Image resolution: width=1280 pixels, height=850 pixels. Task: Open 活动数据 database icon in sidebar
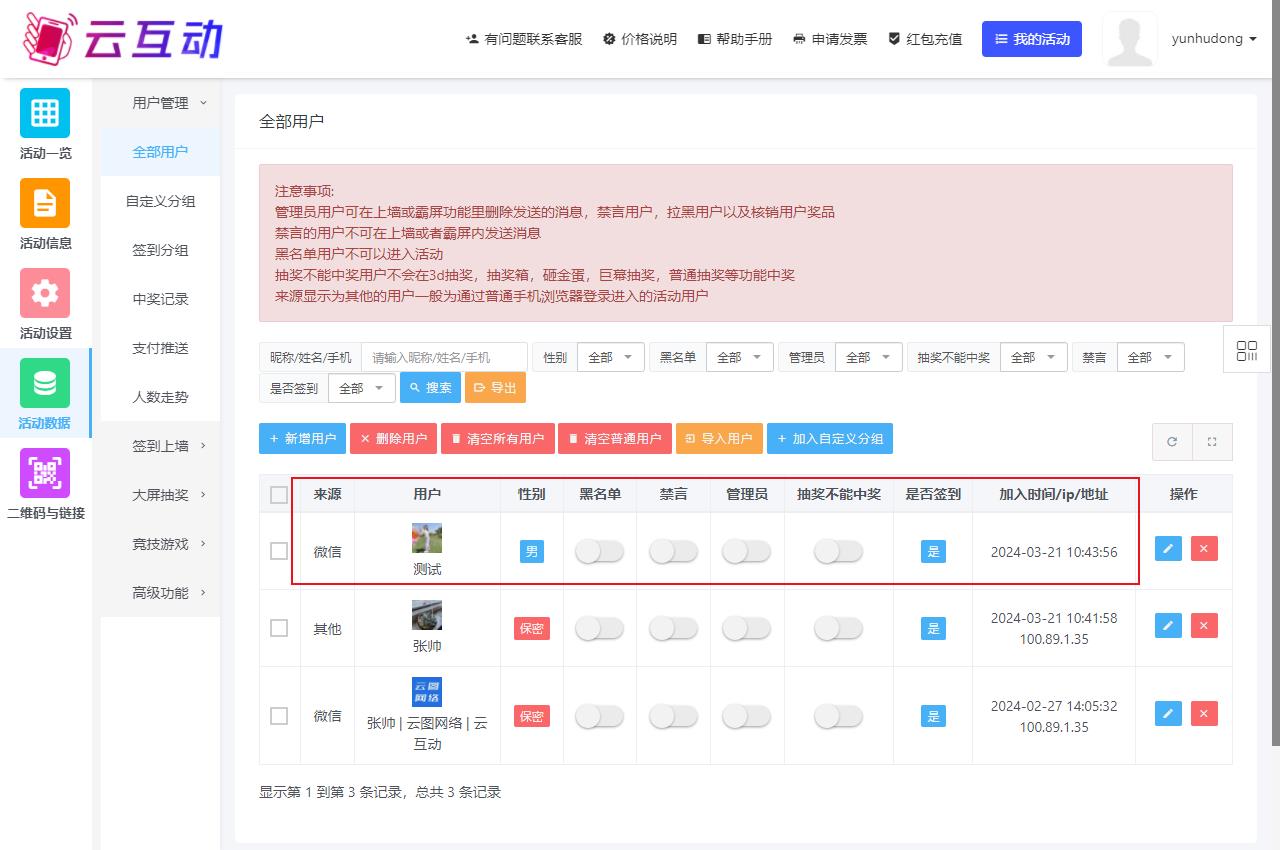(x=45, y=383)
